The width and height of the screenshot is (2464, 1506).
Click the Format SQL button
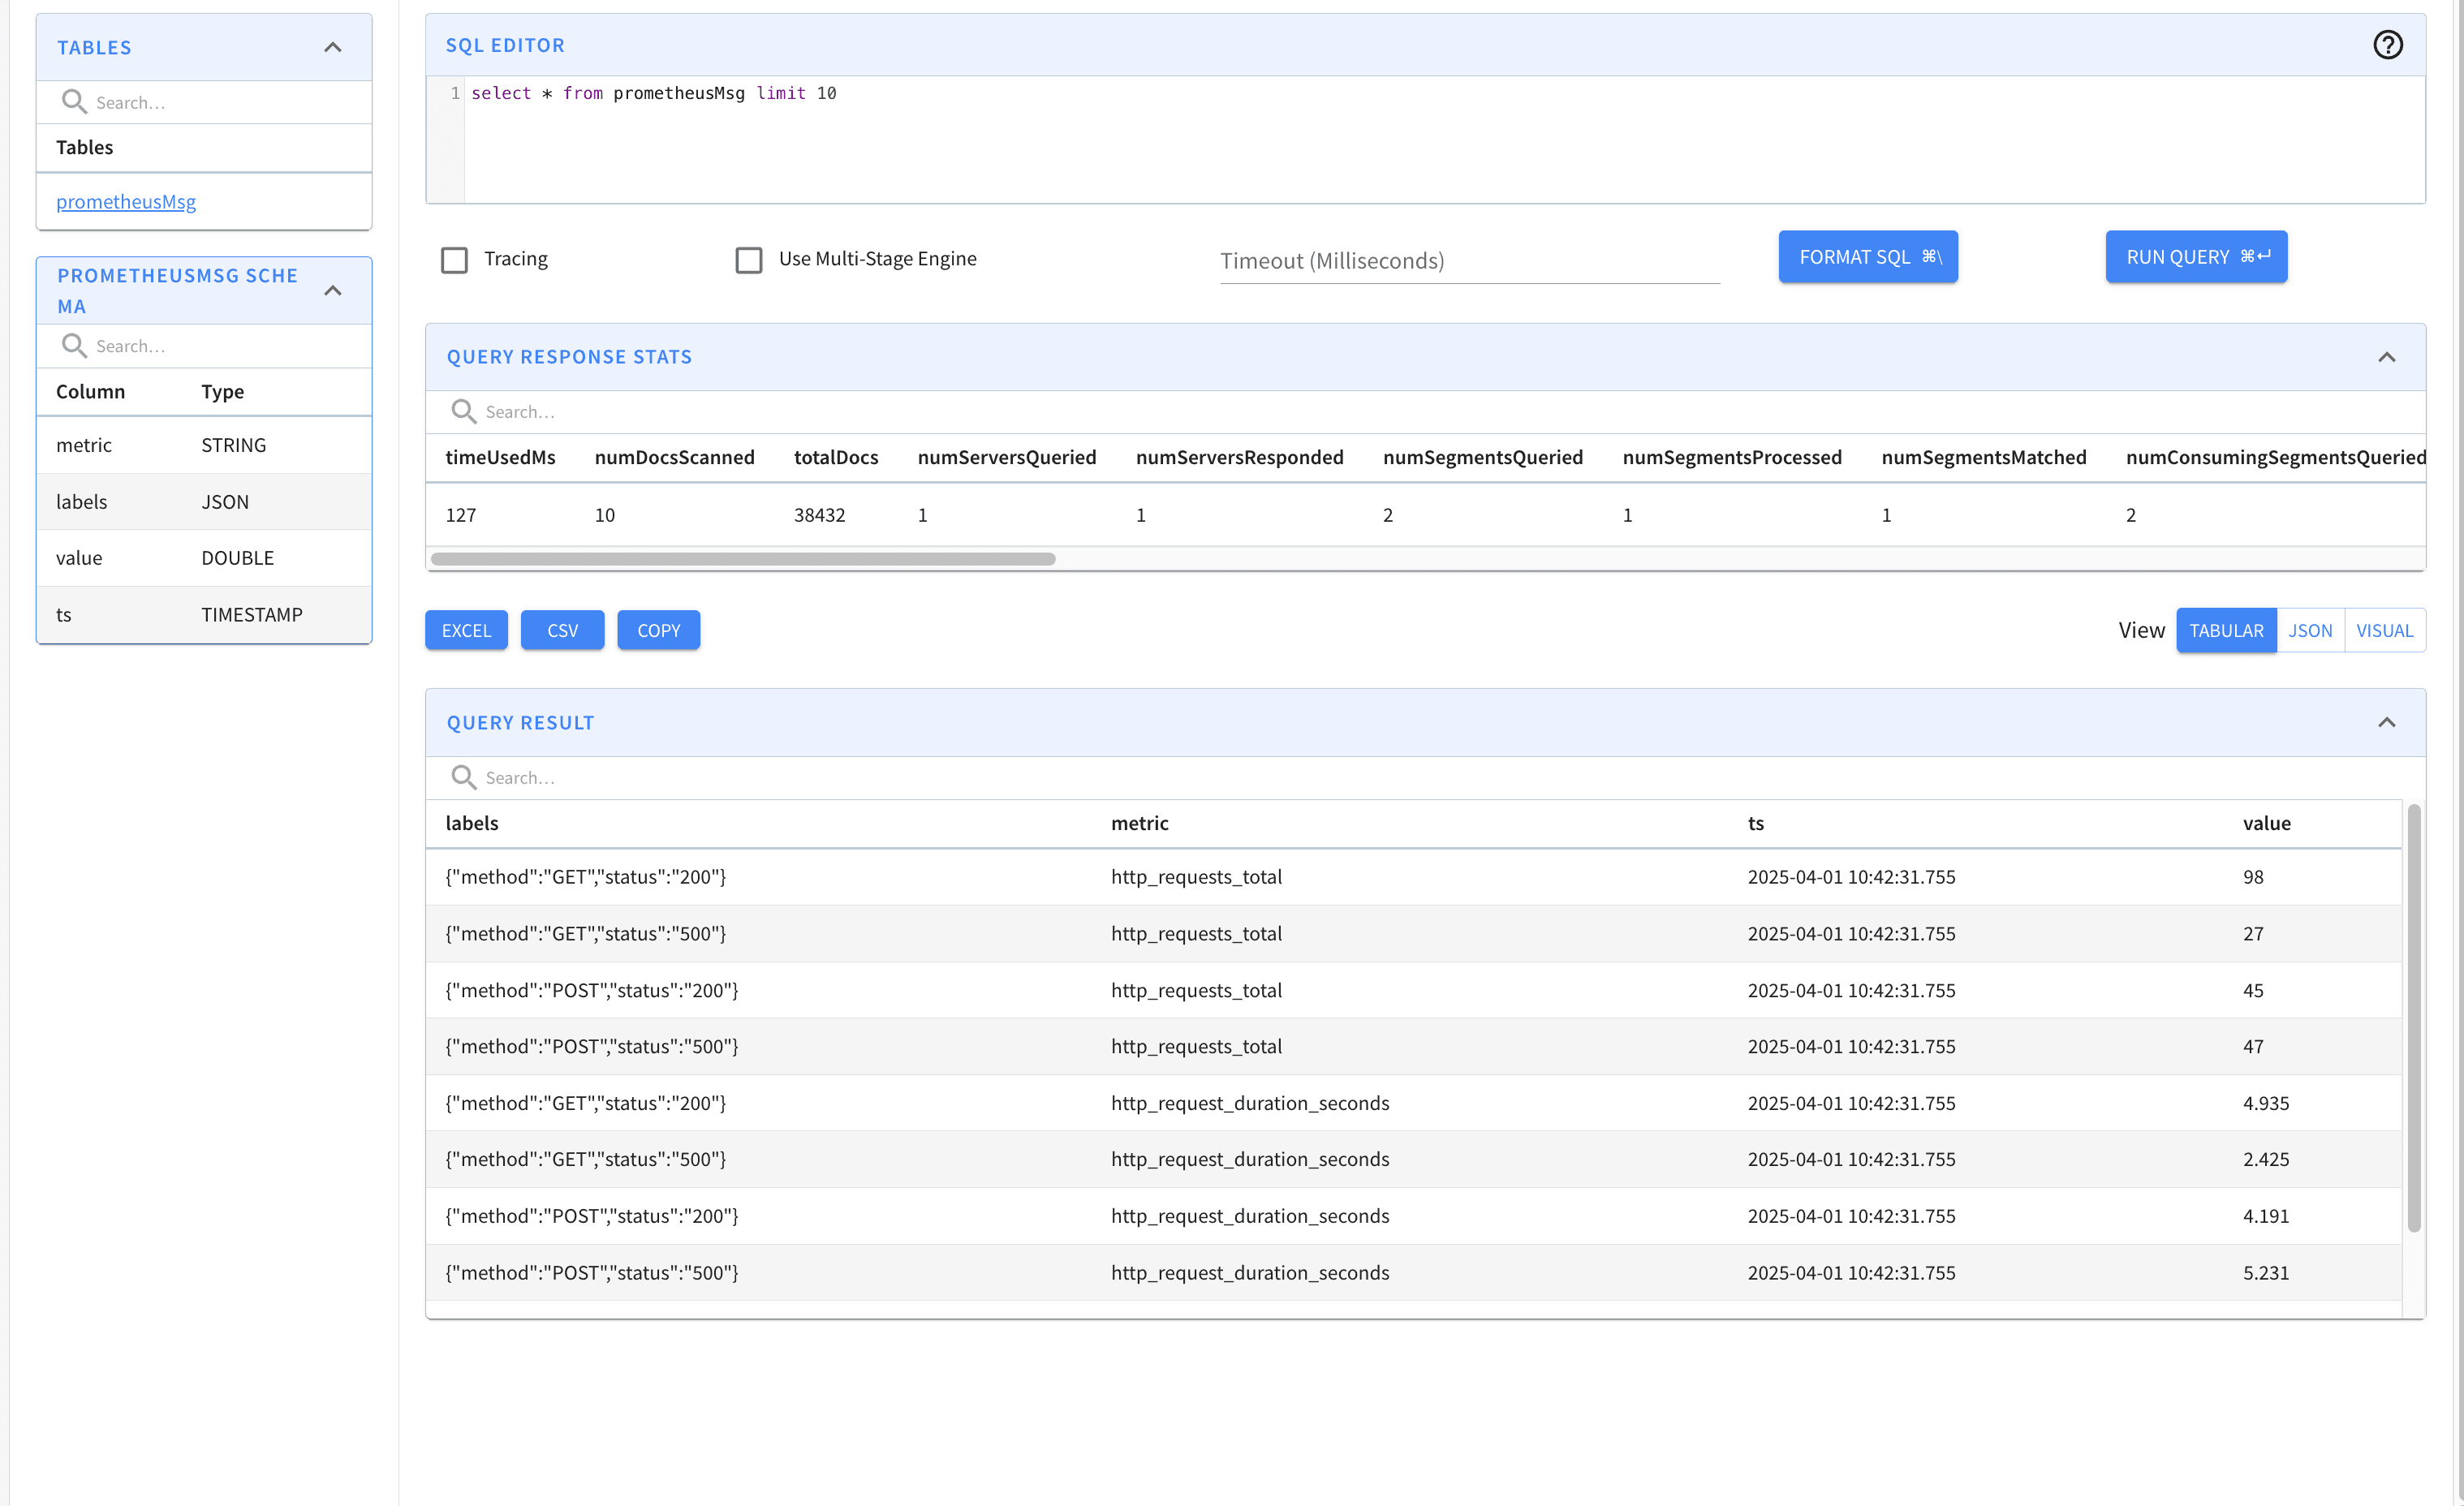tap(1868, 257)
